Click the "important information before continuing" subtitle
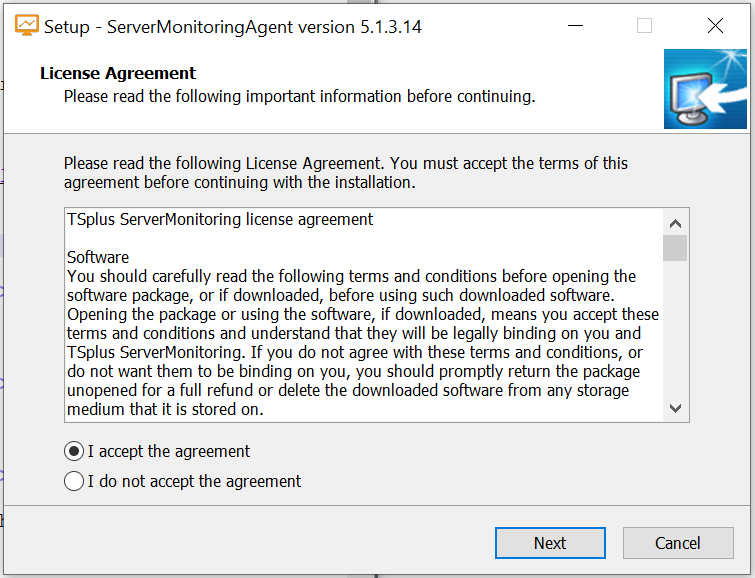 pyautogui.click(x=299, y=96)
